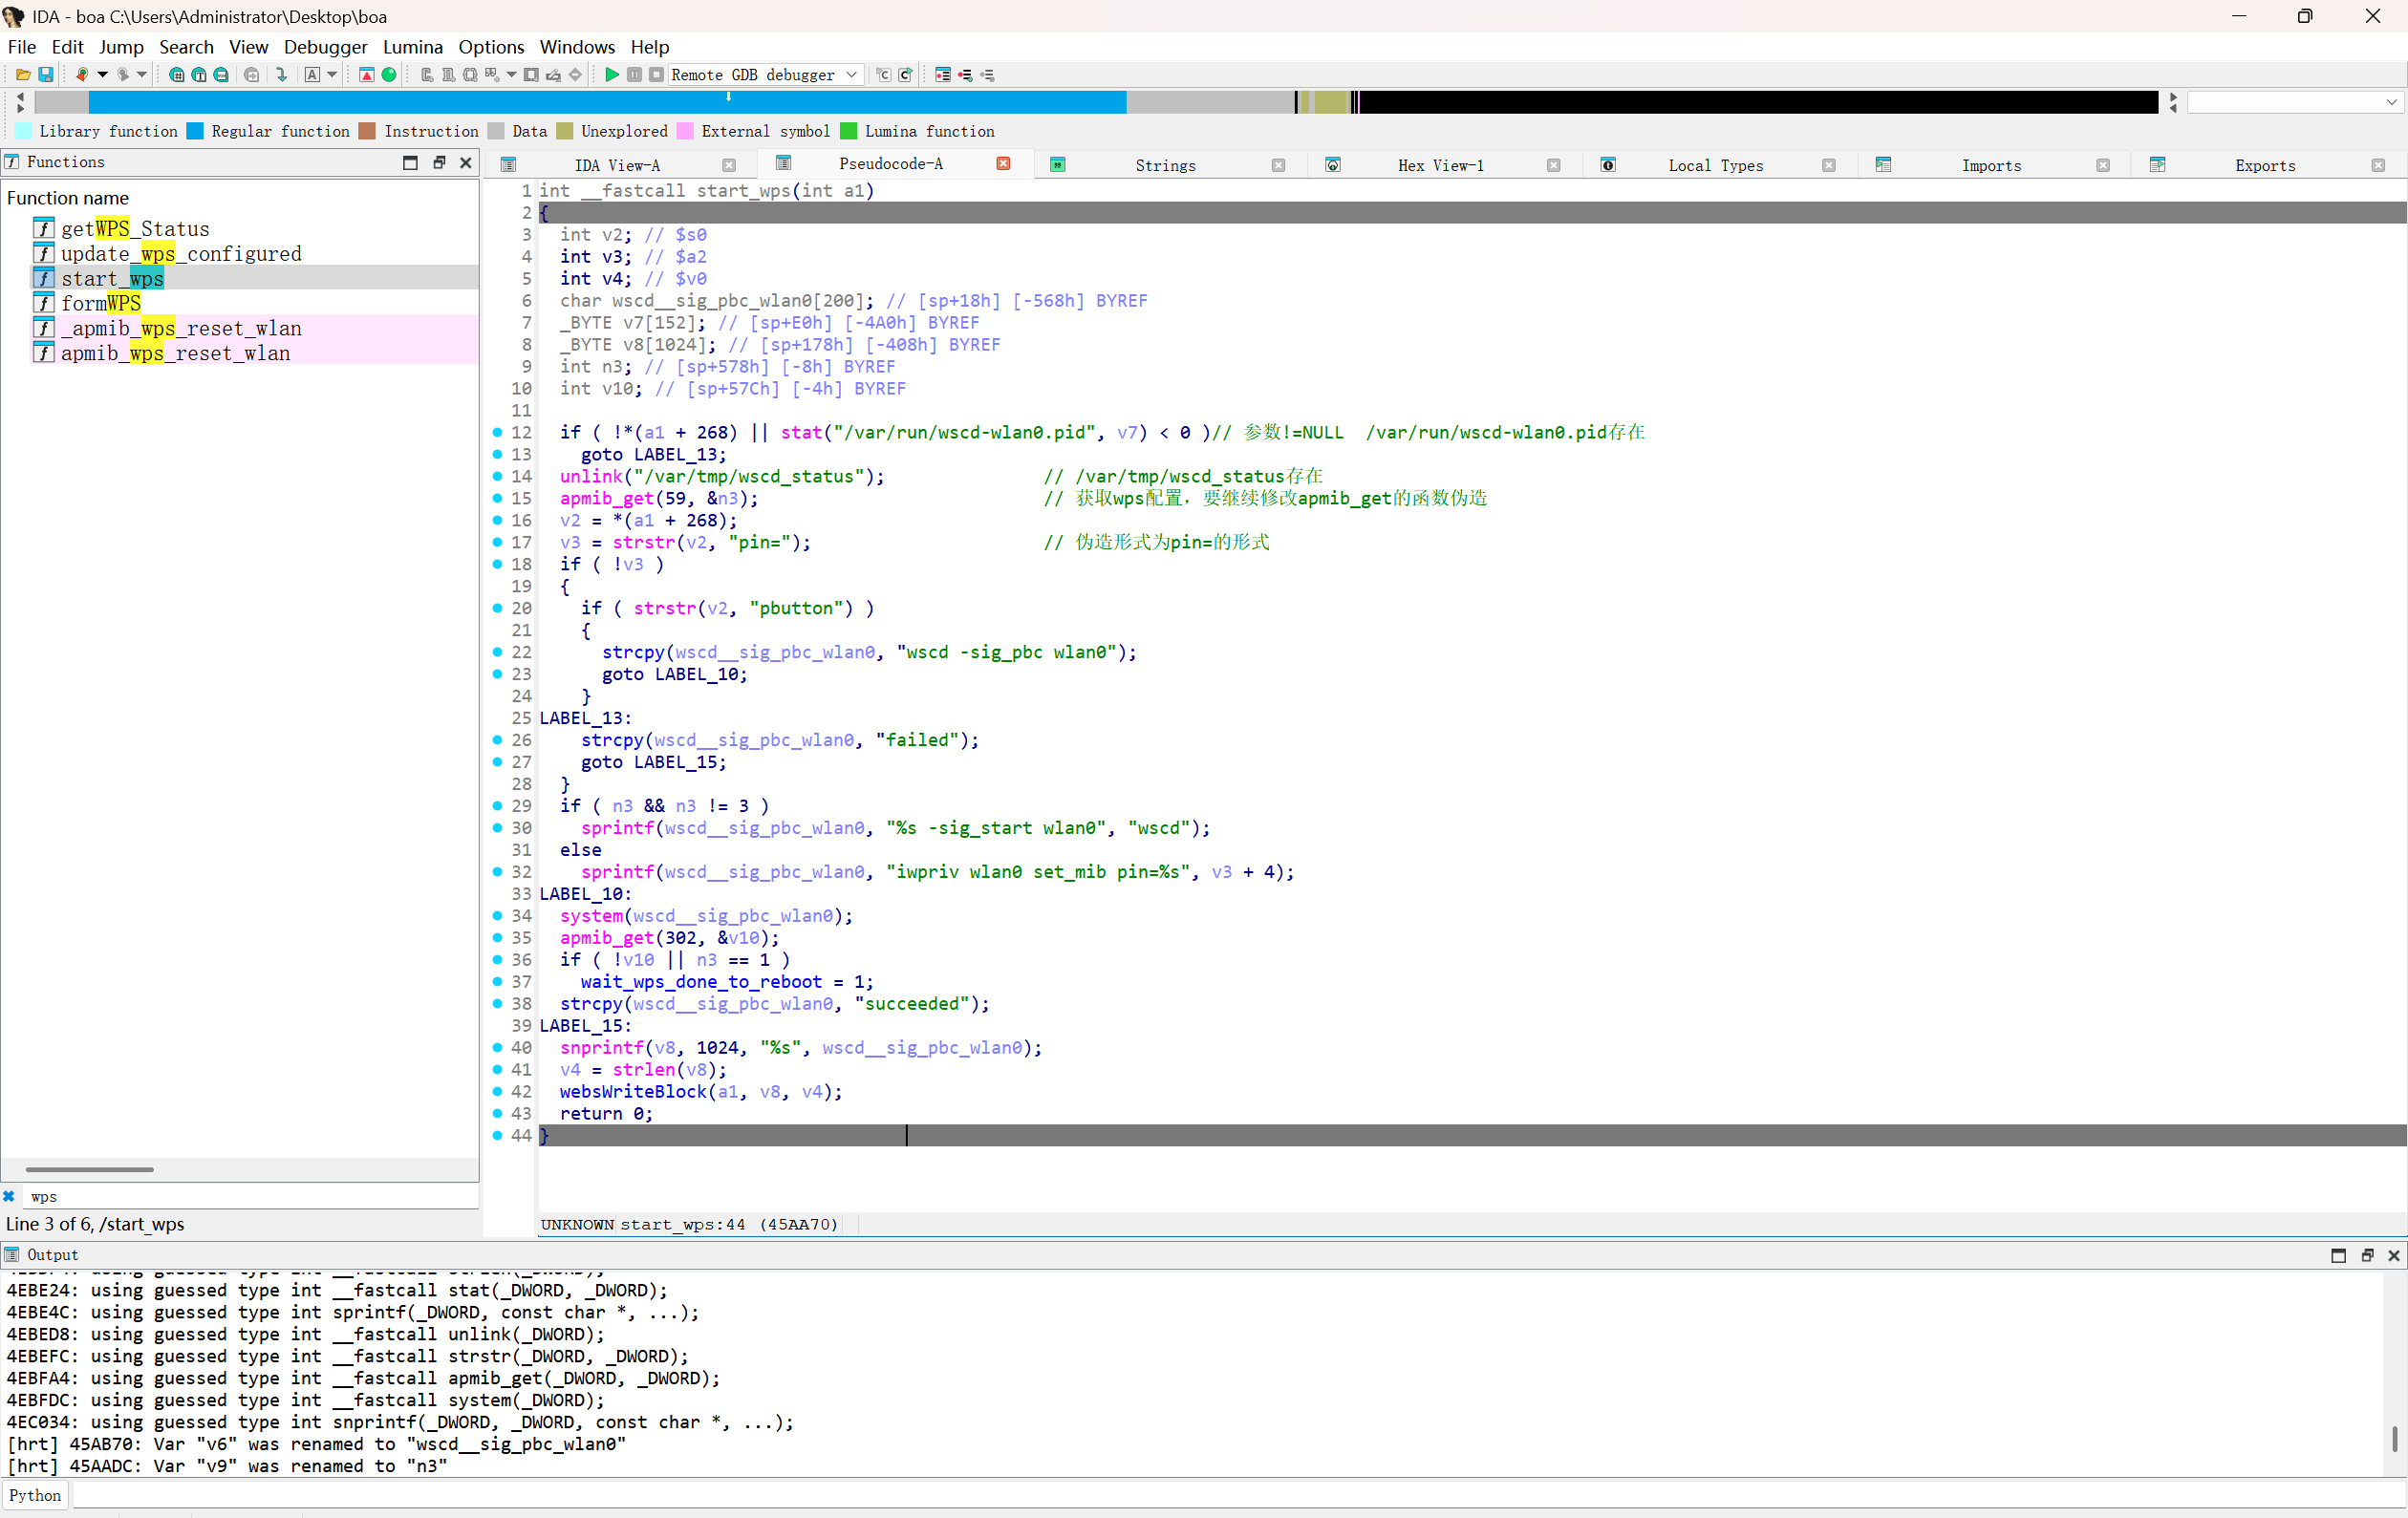Click the blue navigation band

[x=608, y=102]
